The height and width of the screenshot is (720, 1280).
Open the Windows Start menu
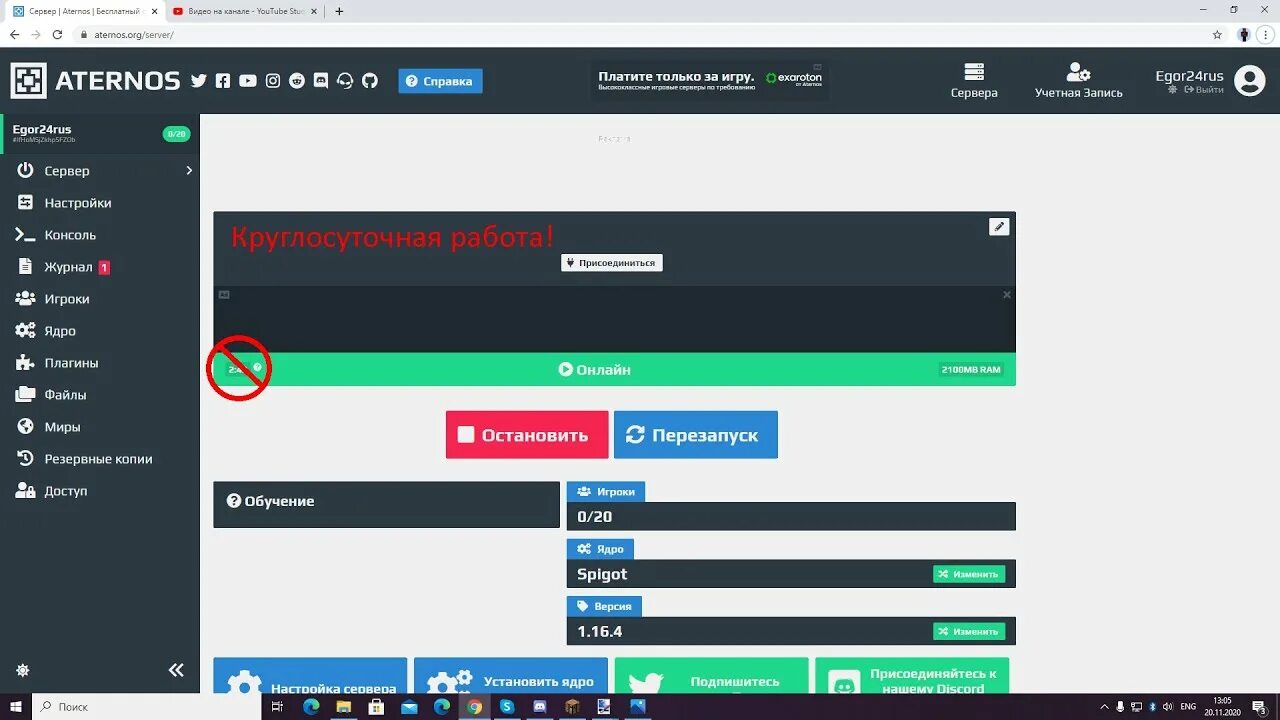pos(16,706)
